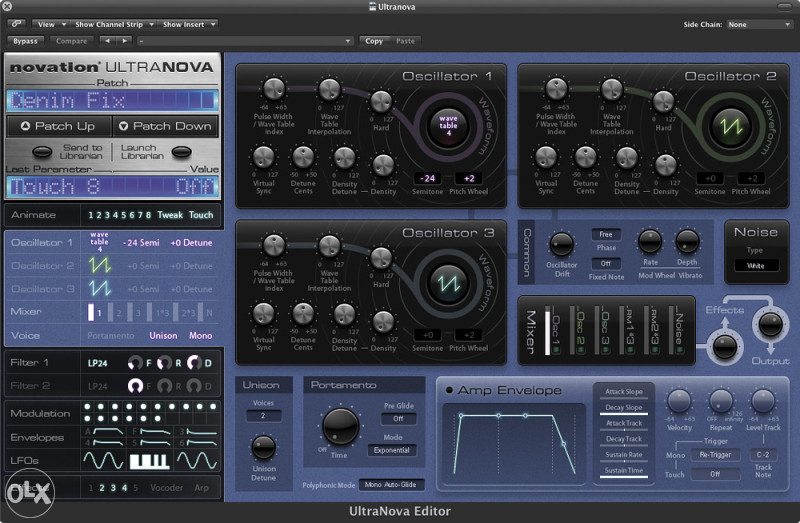Click Oscillator 1 Density knob
The width and height of the screenshot is (800, 523).
(383, 165)
